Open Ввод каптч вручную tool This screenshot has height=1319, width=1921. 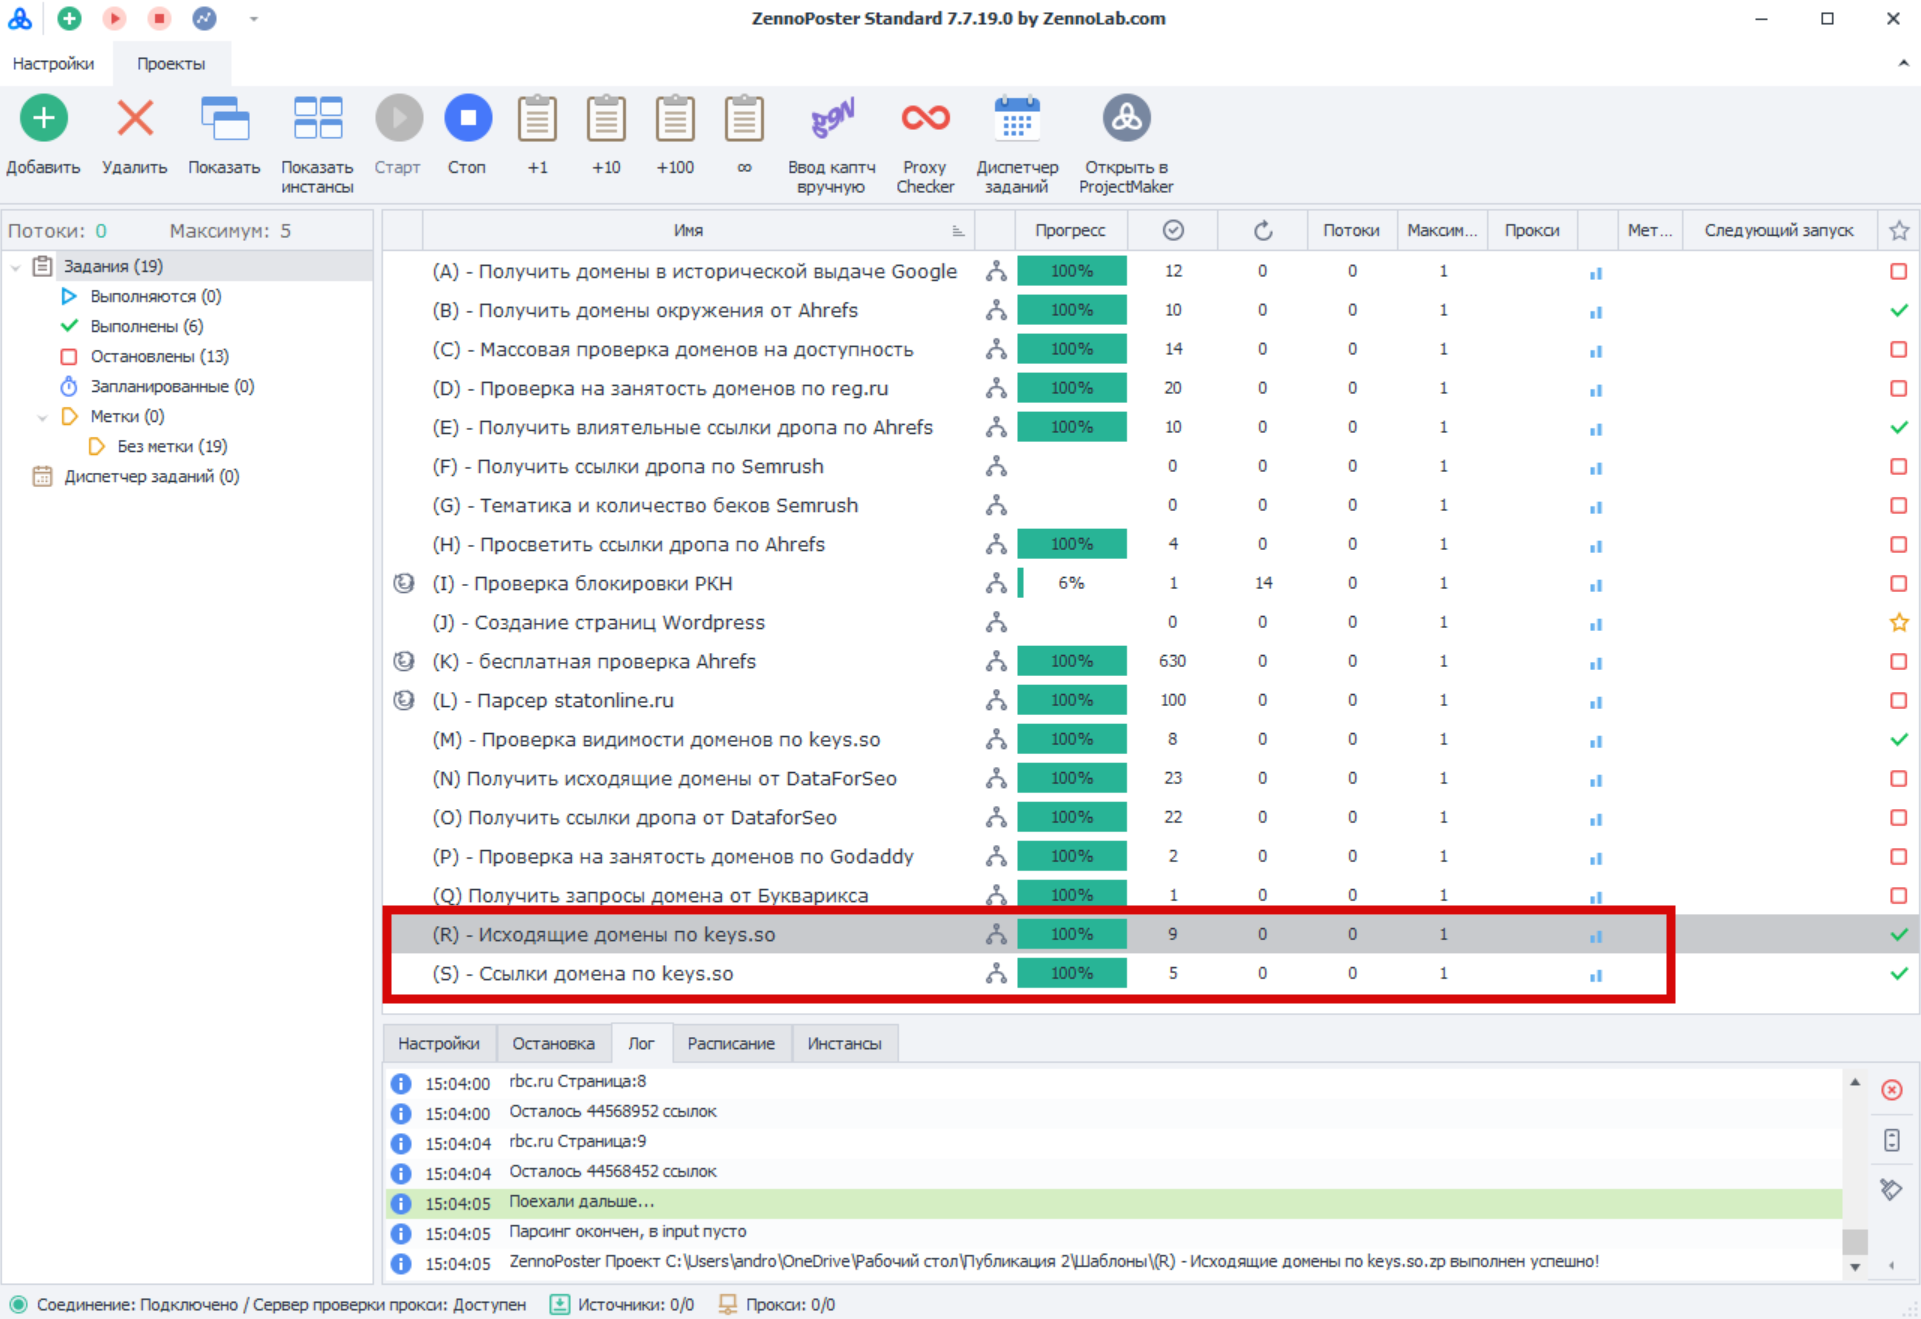pyautogui.click(x=832, y=118)
